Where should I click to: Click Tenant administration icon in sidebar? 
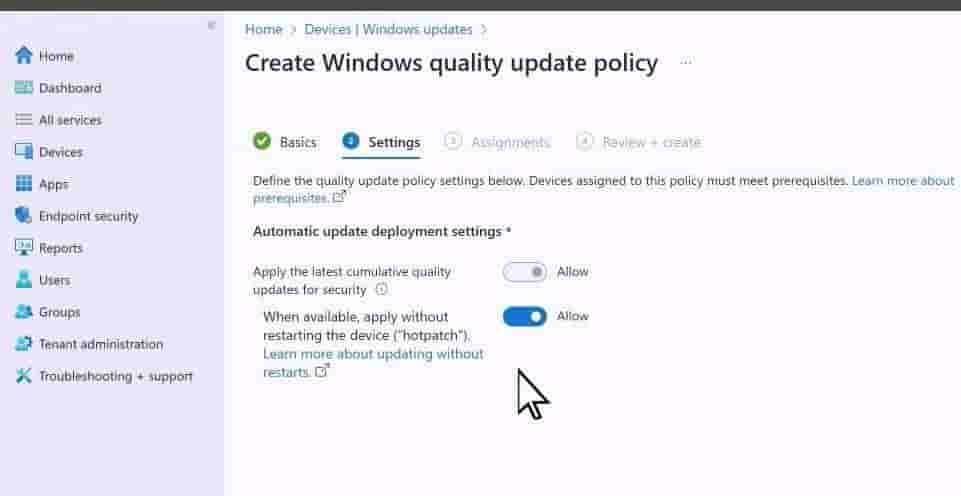tap(23, 343)
